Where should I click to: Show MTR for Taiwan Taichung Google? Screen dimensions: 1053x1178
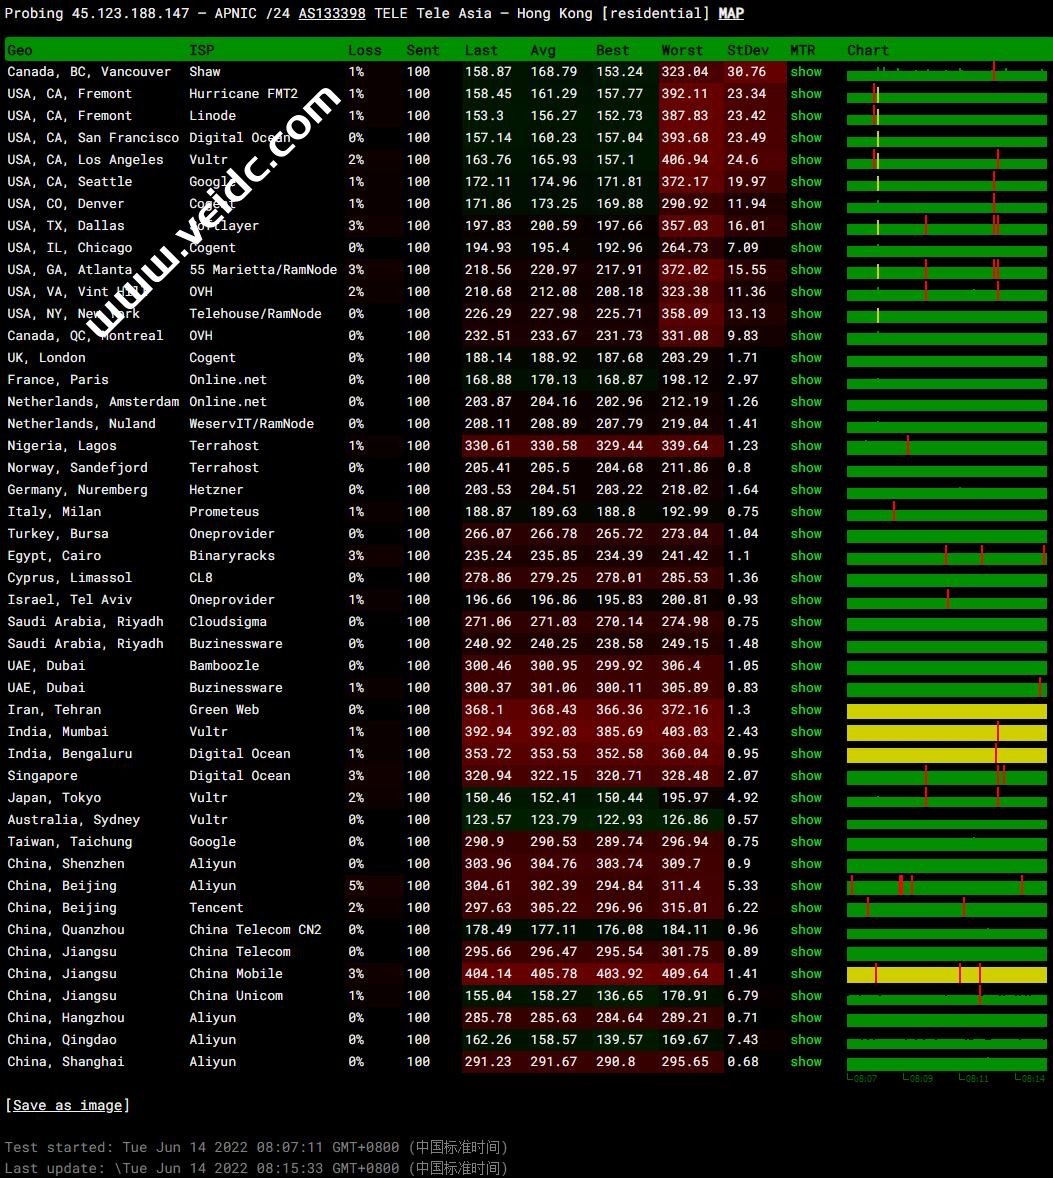(x=806, y=842)
